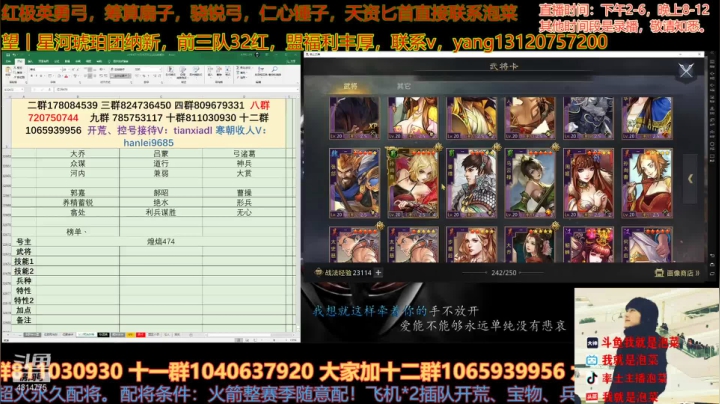This screenshot has height=404, width=720.
Task: Select the yellow sheet tab in Excel
Action: 130,335
